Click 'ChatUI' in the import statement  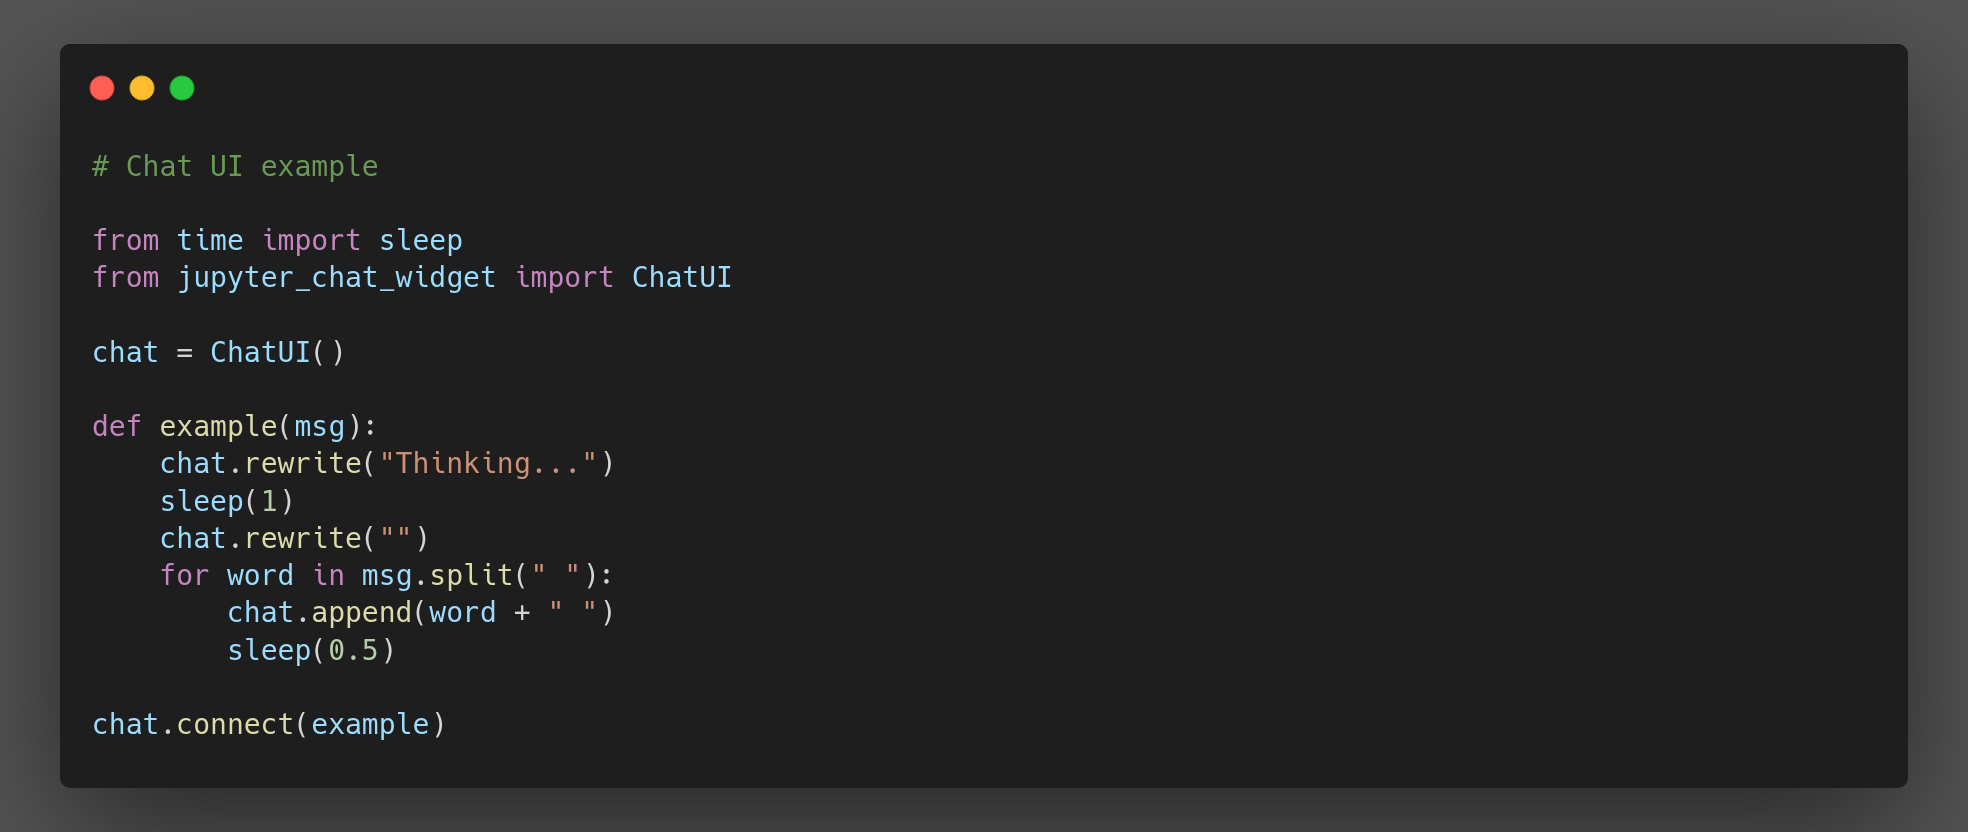tap(681, 278)
